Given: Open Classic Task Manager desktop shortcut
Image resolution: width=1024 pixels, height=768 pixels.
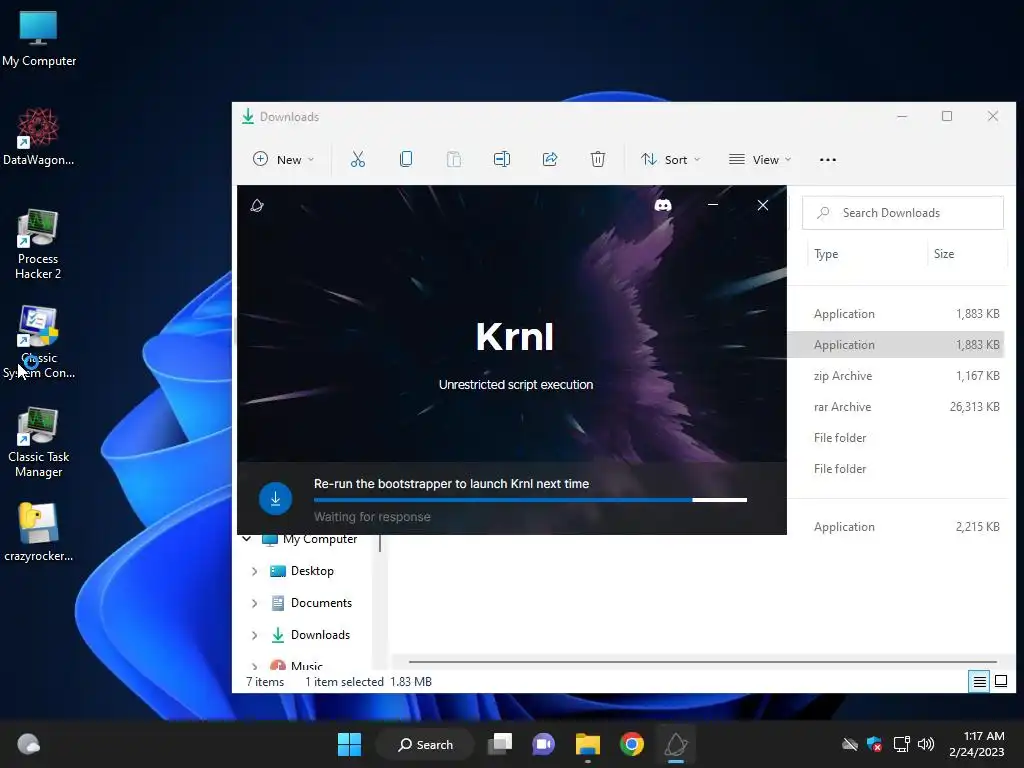Looking at the screenshot, I should [x=39, y=443].
